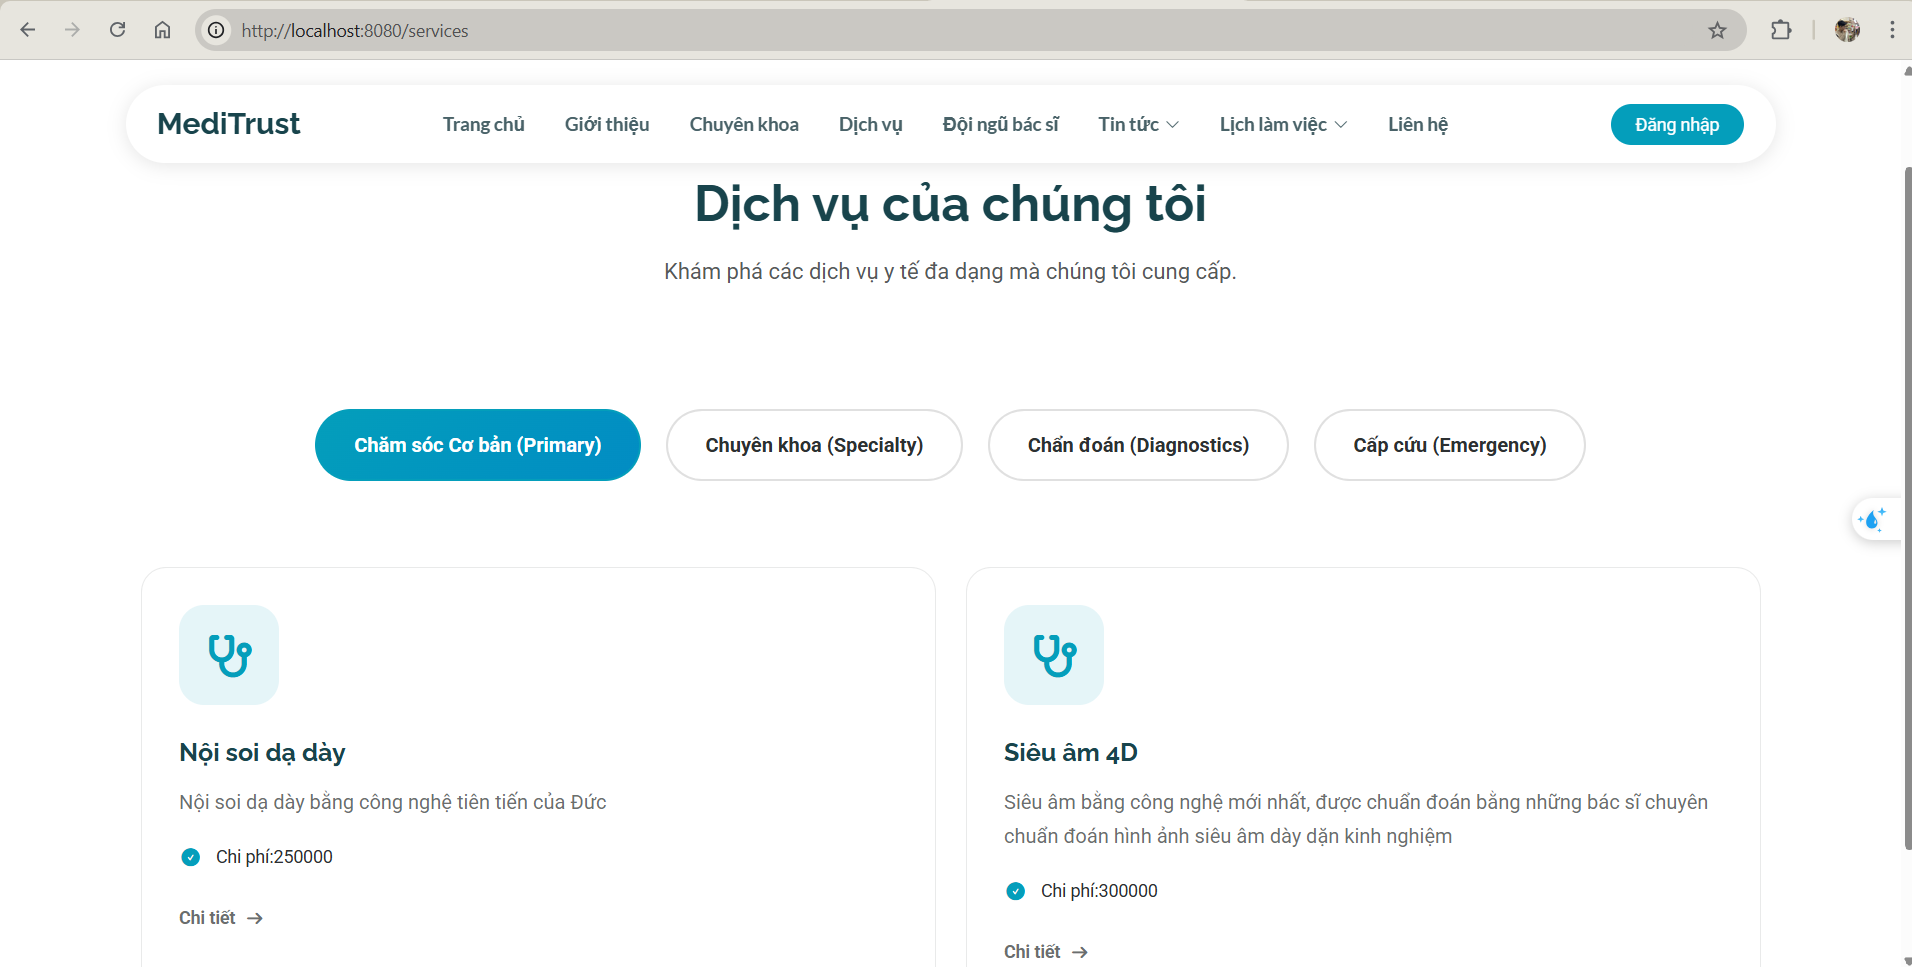Click the stethoscope icon on Siêu âm 4D card
Viewport: 1912px width, 967px height.
click(1054, 655)
